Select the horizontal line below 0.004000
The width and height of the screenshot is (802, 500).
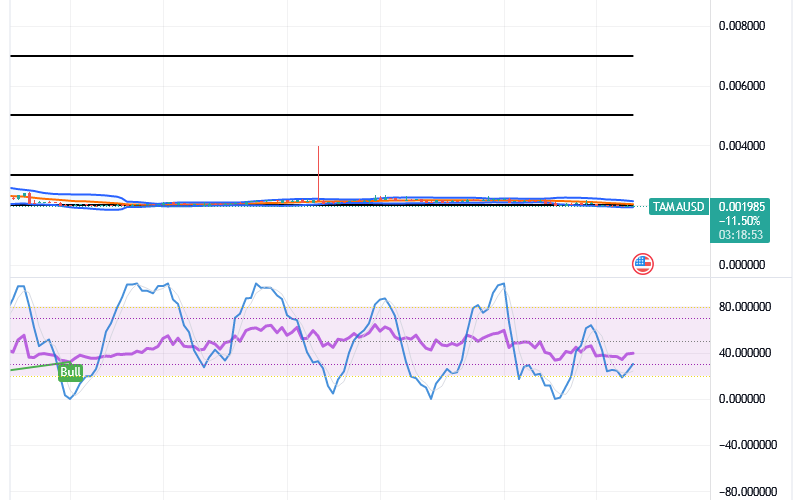(x=322, y=175)
